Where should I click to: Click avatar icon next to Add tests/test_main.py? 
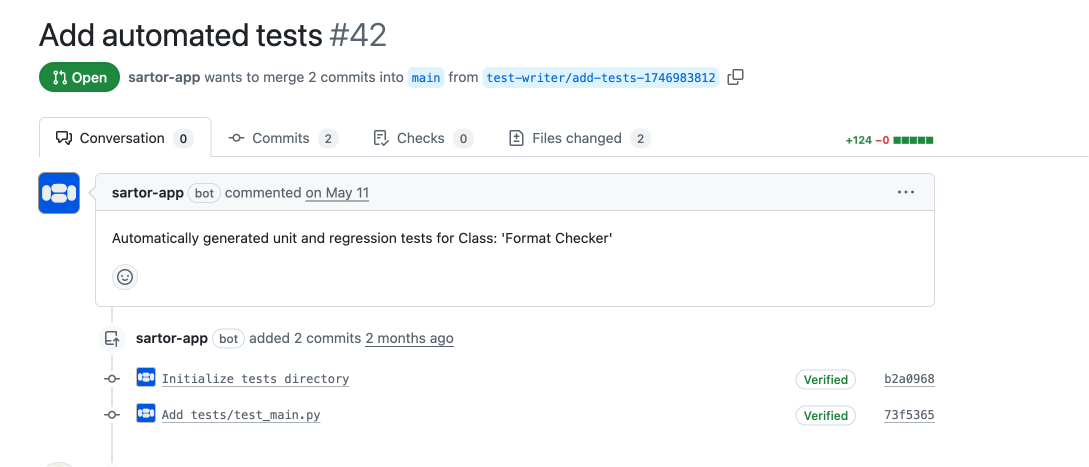(x=146, y=414)
